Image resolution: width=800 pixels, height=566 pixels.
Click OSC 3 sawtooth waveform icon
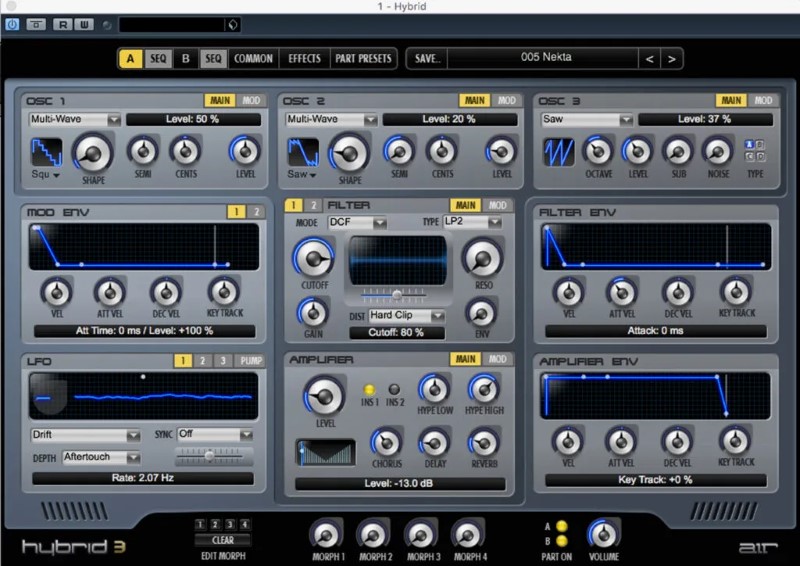[x=559, y=152]
